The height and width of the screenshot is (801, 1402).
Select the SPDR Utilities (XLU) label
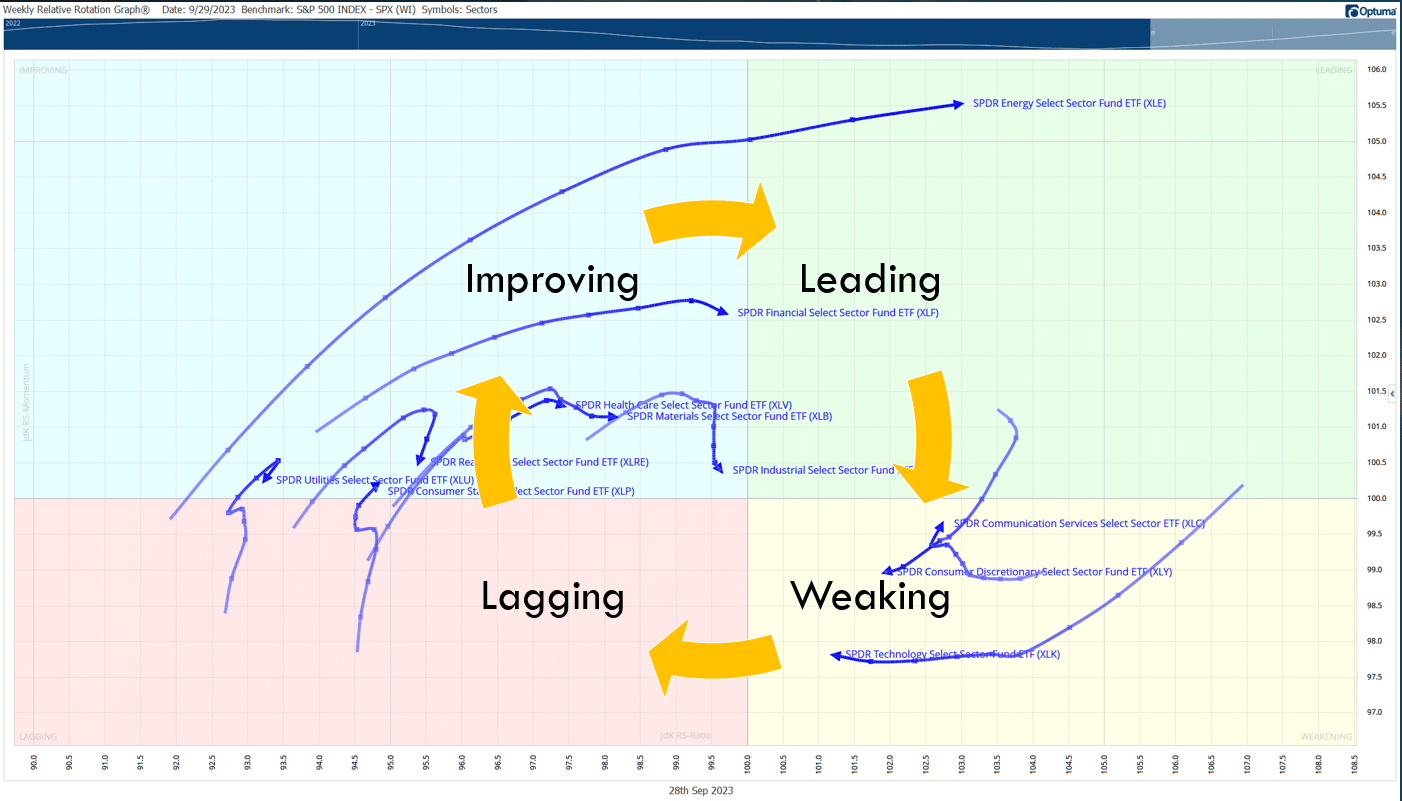[375, 480]
